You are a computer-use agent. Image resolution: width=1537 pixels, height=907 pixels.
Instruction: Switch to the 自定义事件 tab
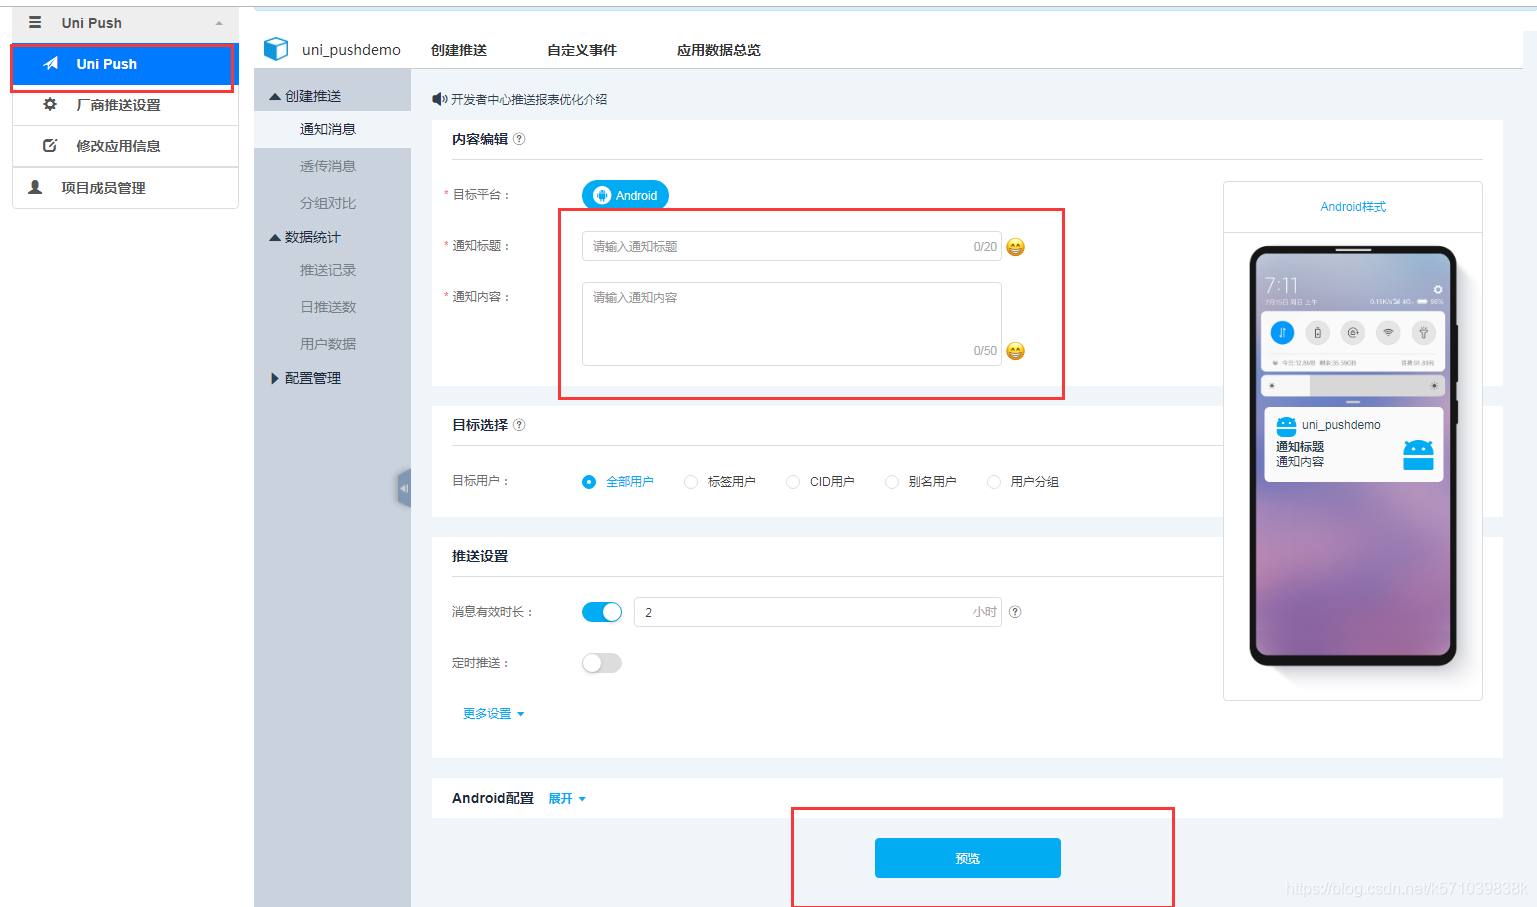tap(582, 49)
